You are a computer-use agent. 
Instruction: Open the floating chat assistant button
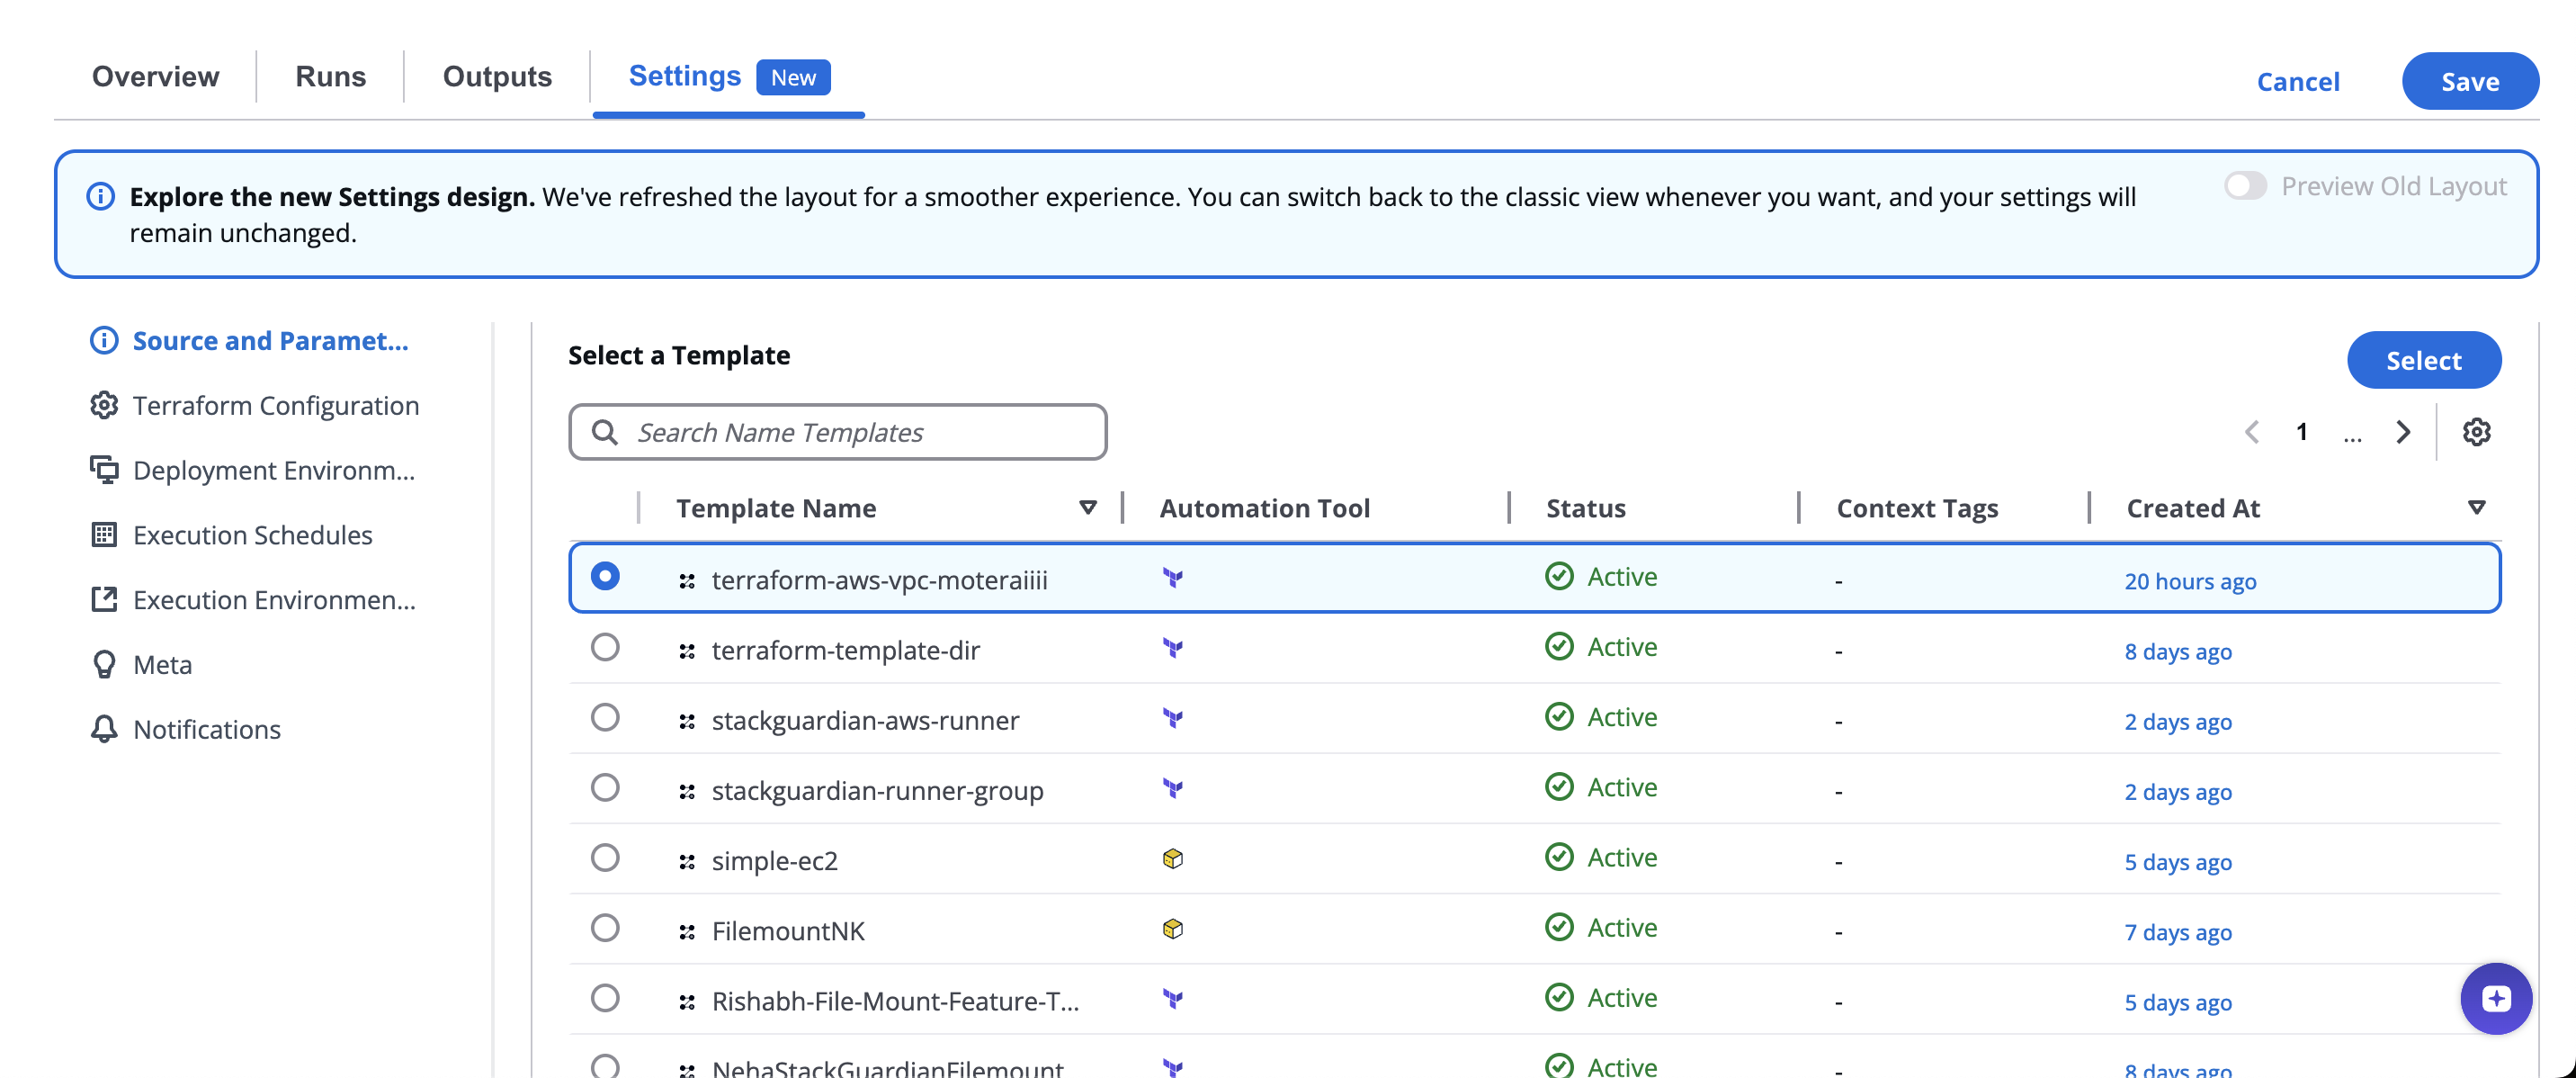pyautogui.click(x=2495, y=998)
